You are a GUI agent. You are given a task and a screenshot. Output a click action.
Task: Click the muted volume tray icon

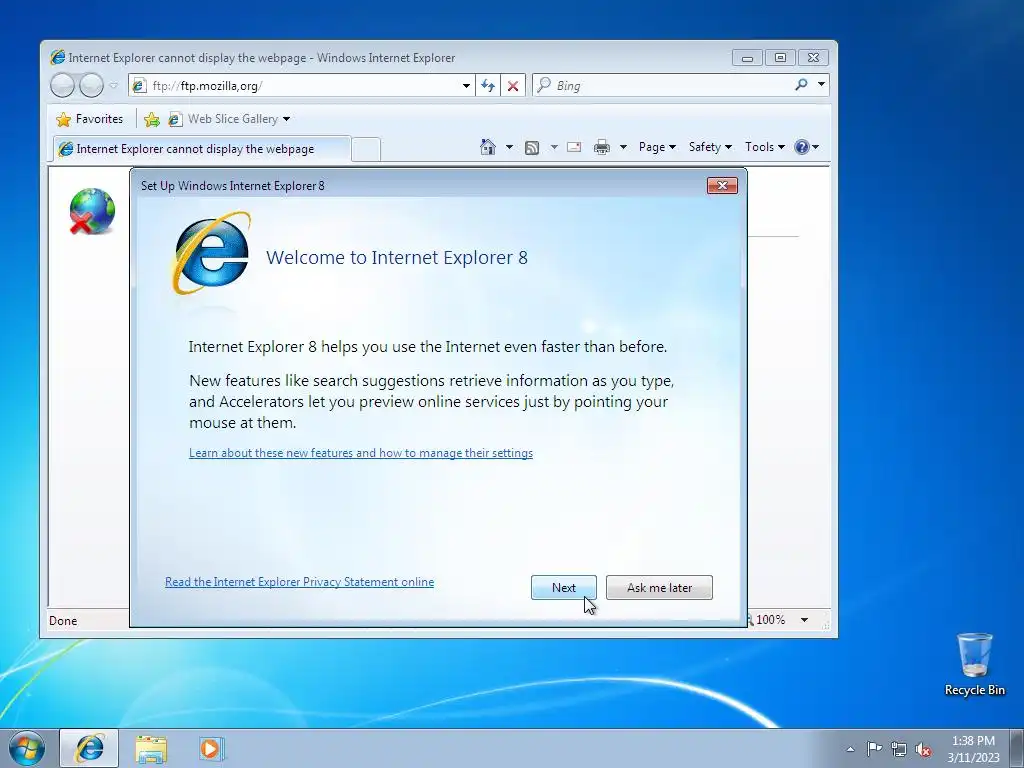923,749
